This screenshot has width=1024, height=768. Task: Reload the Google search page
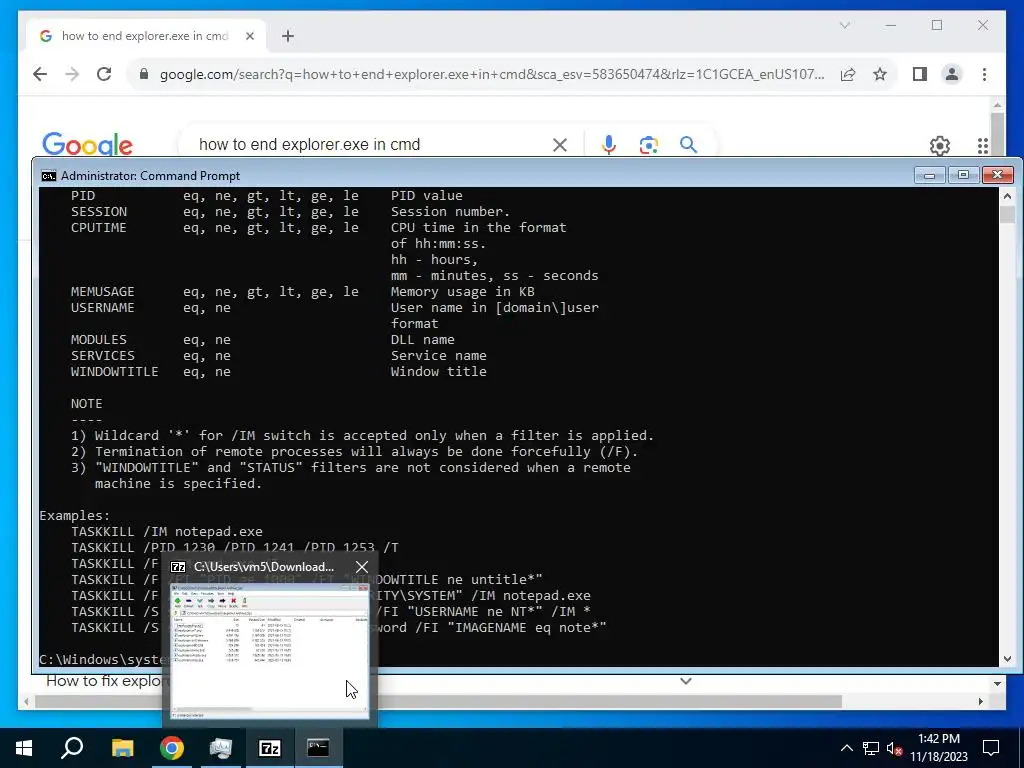tap(104, 74)
